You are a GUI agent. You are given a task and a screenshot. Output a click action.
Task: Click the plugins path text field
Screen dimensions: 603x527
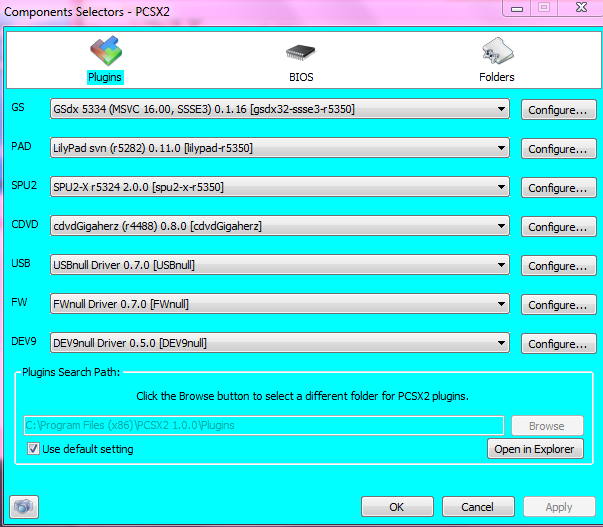pos(264,425)
